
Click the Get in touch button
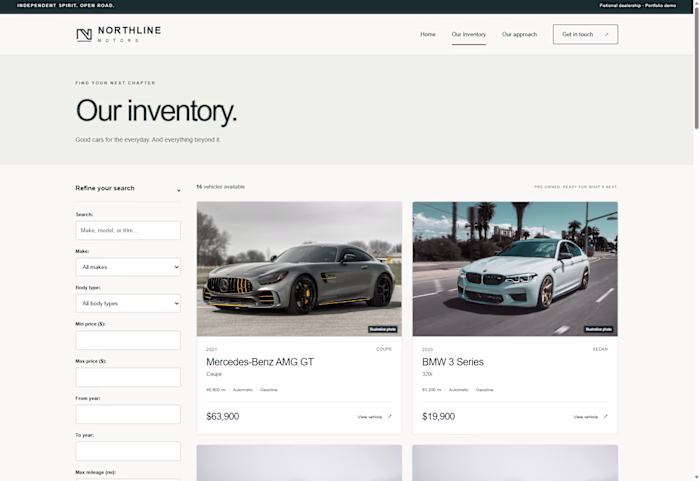(585, 34)
